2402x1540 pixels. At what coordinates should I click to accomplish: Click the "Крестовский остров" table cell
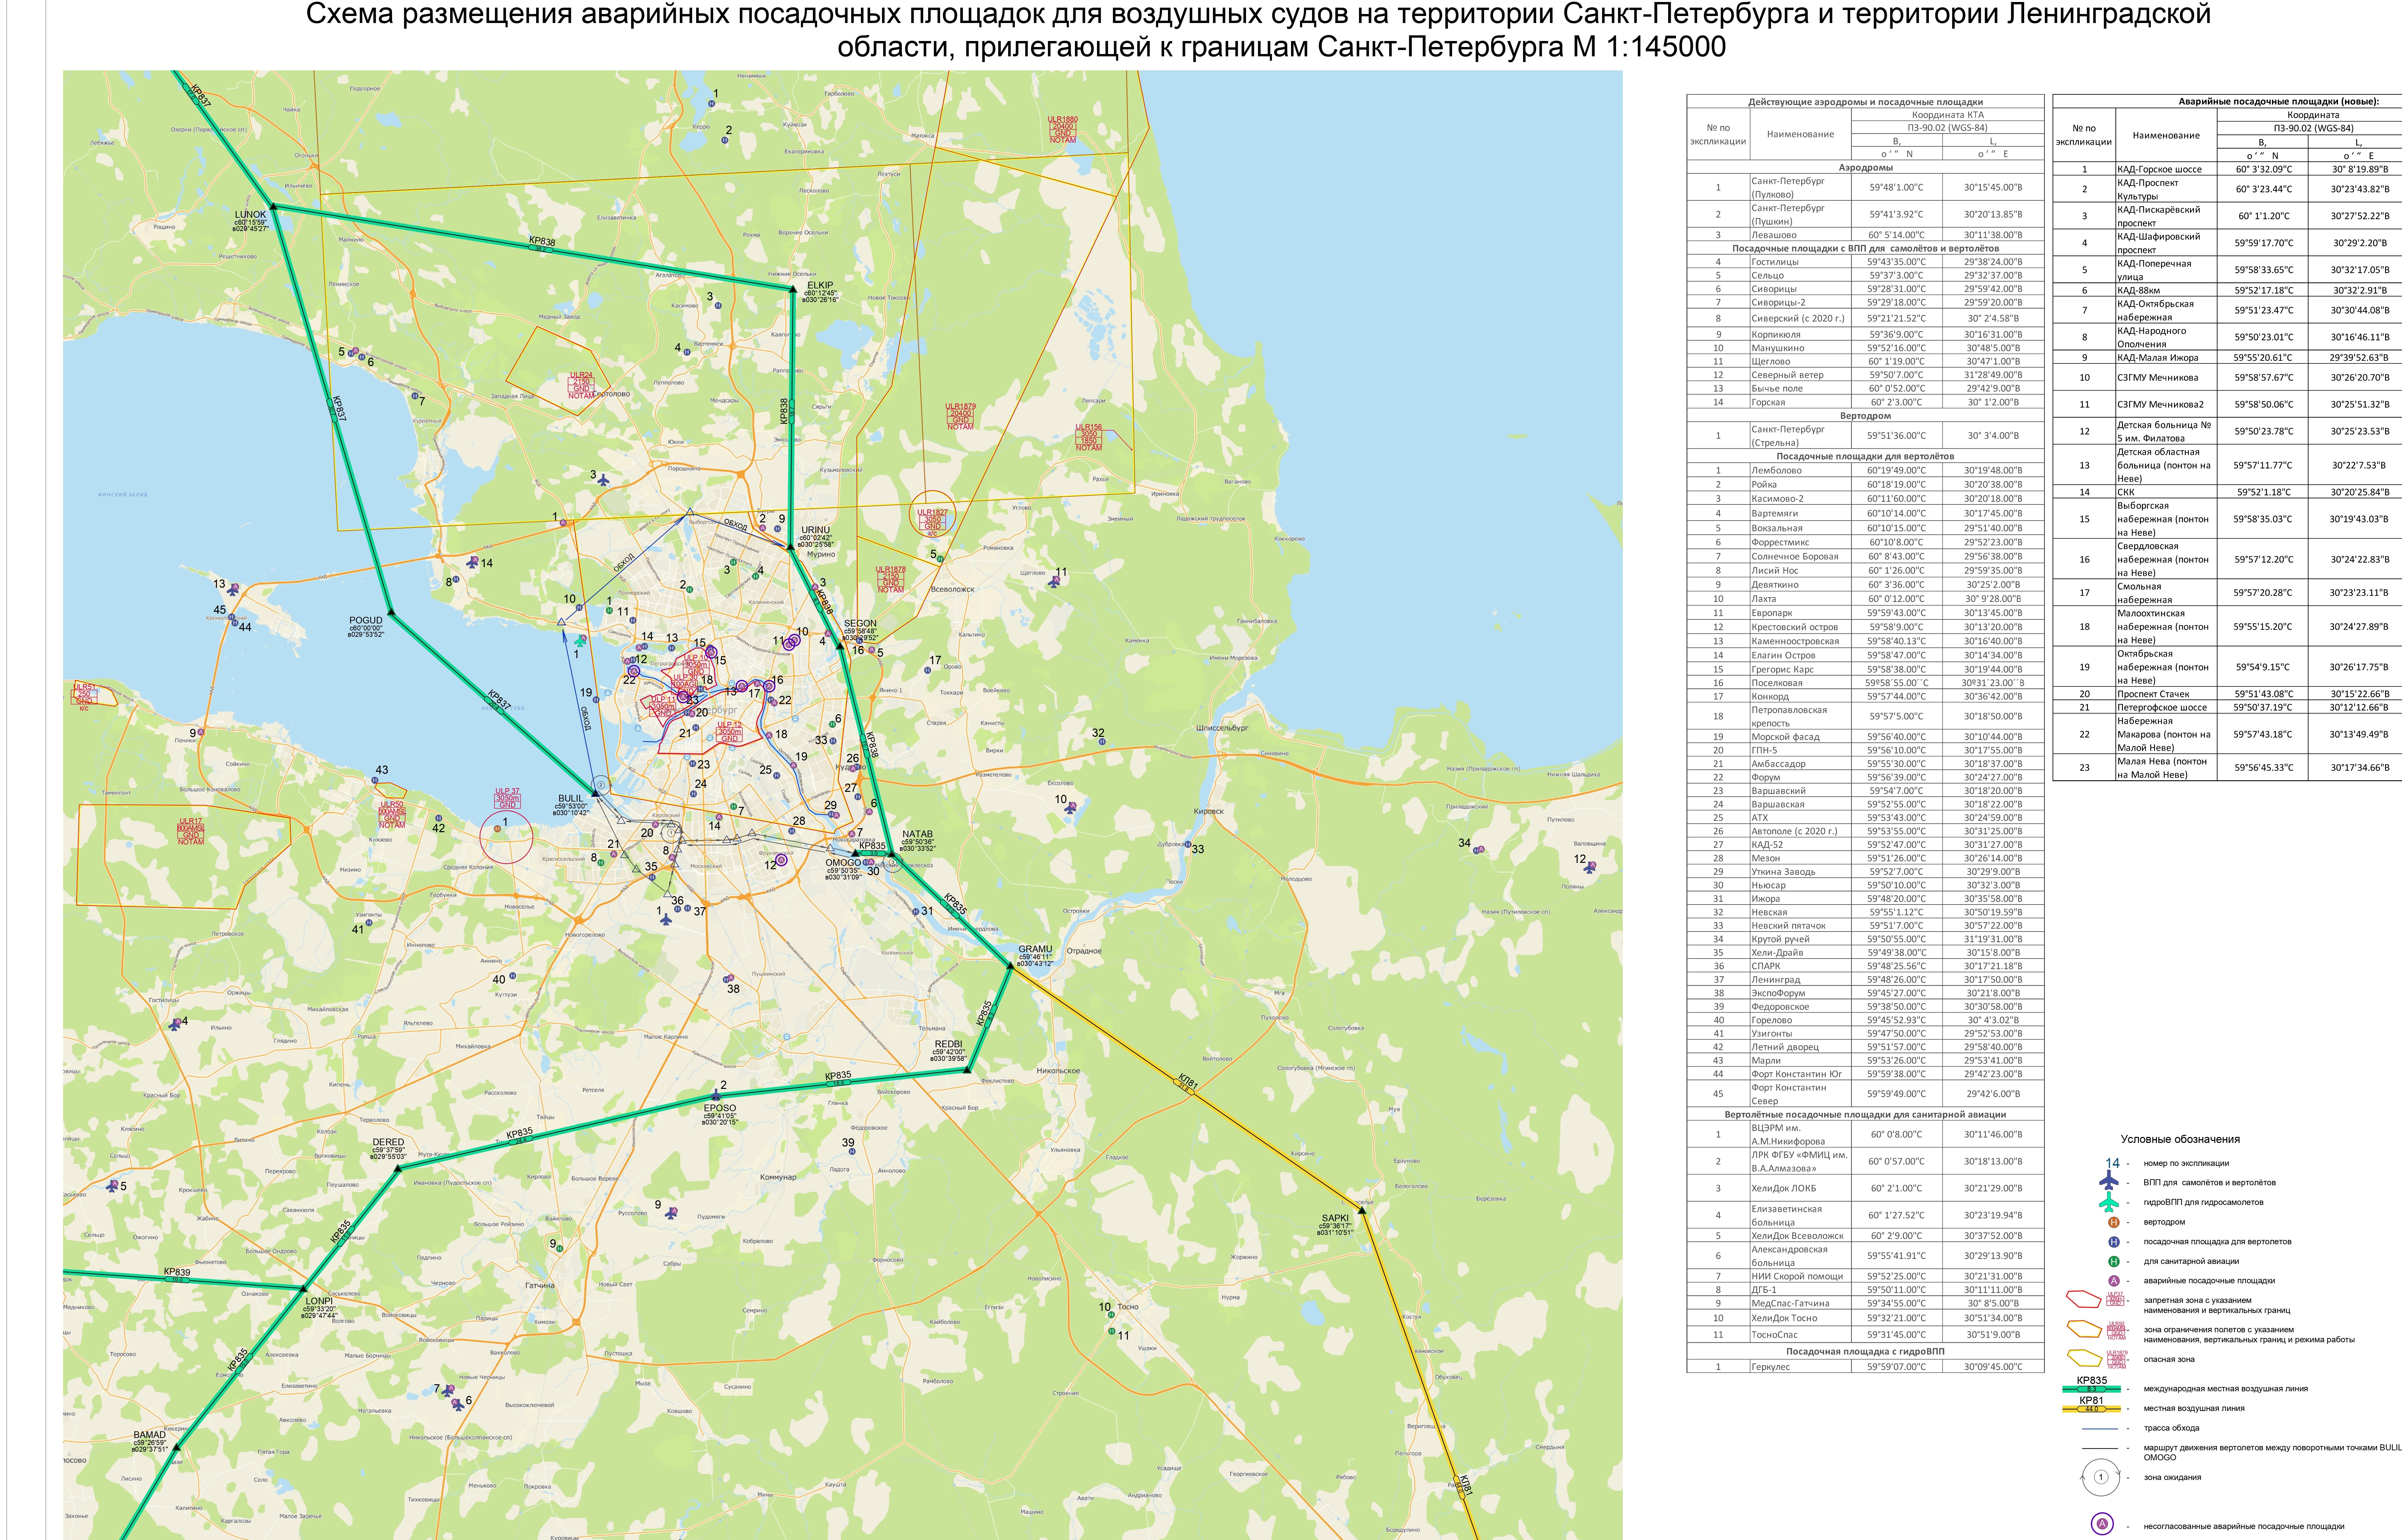(x=1800, y=627)
